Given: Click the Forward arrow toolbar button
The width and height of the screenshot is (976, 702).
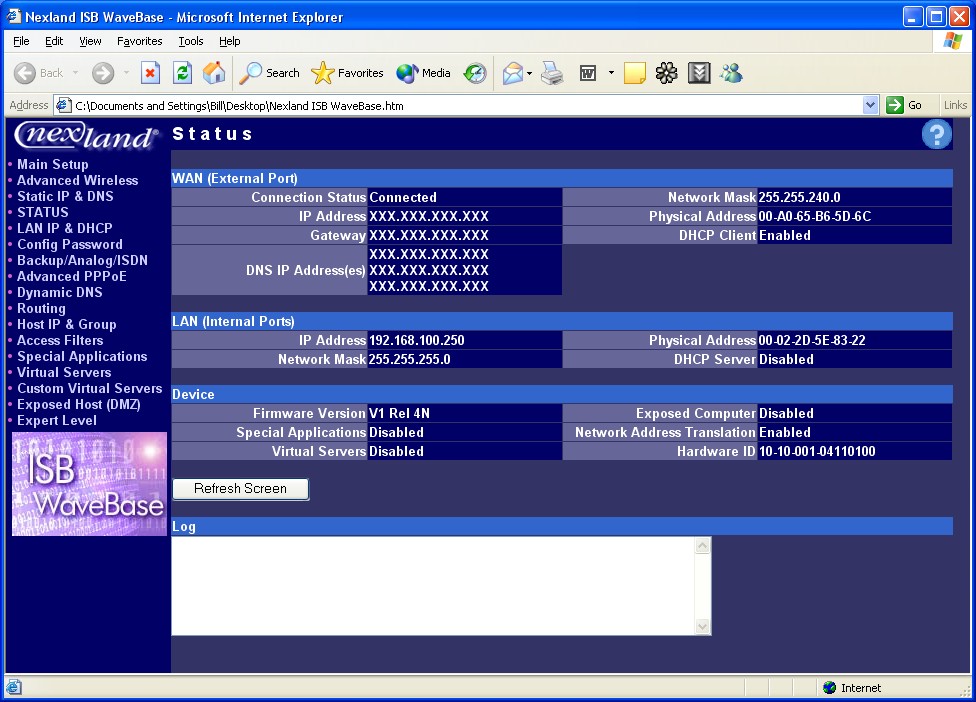Looking at the screenshot, I should [x=103, y=73].
